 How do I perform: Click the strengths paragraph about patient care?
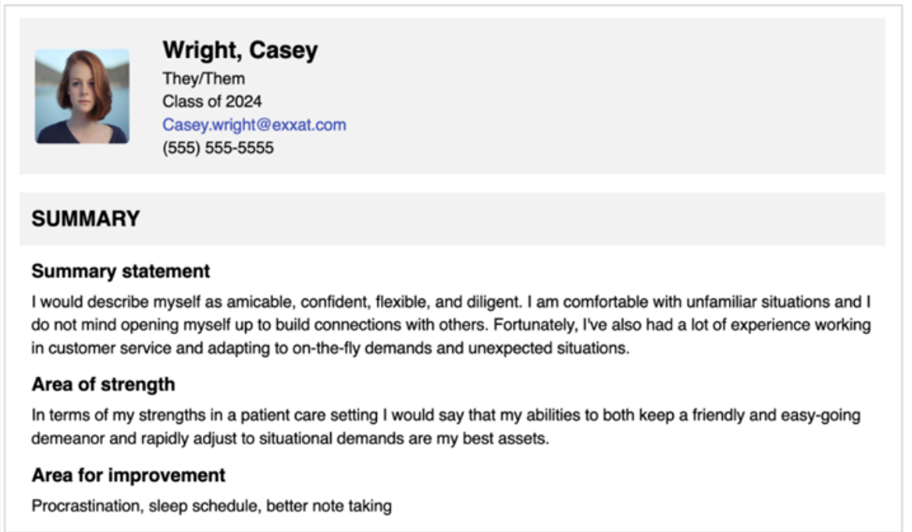pyautogui.click(x=446, y=427)
